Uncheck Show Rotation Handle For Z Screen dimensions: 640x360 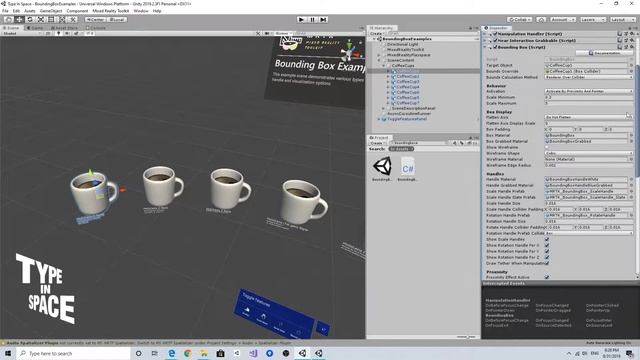click(x=547, y=257)
